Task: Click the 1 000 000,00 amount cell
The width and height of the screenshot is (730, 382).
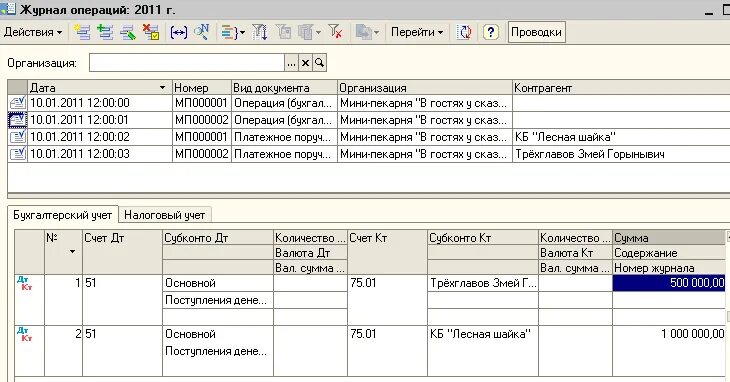Action: (669, 334)
